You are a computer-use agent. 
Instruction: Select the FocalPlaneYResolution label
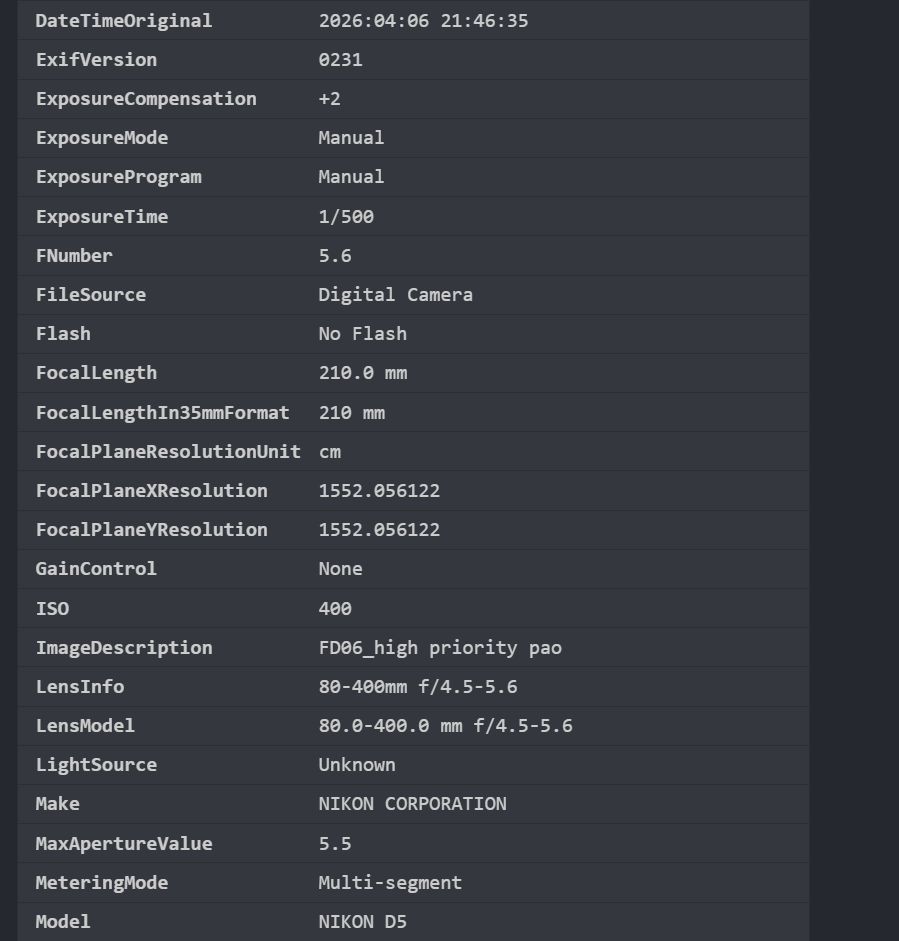(151, 530)
